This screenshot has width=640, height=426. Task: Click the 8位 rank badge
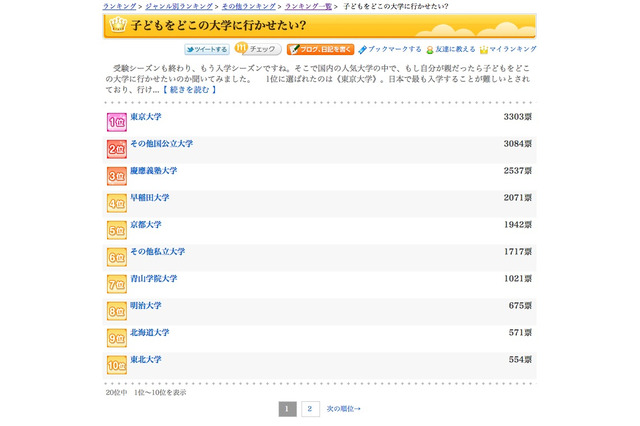[117, 311]
